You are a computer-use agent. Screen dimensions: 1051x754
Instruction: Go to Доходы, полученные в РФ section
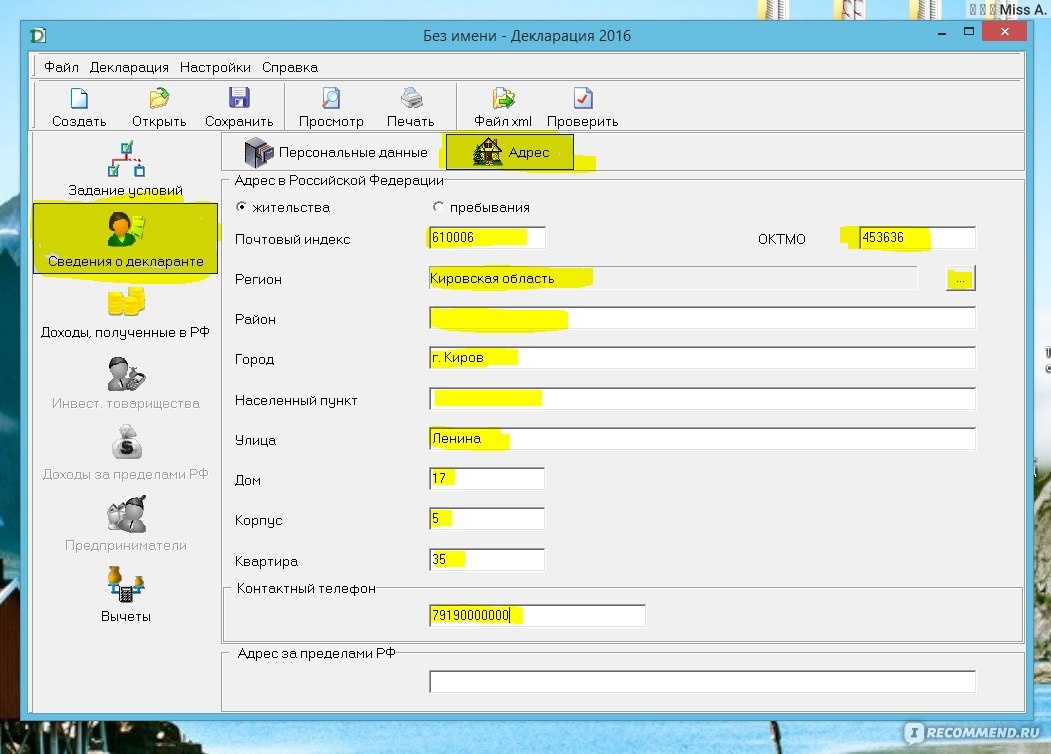[125, 313]
